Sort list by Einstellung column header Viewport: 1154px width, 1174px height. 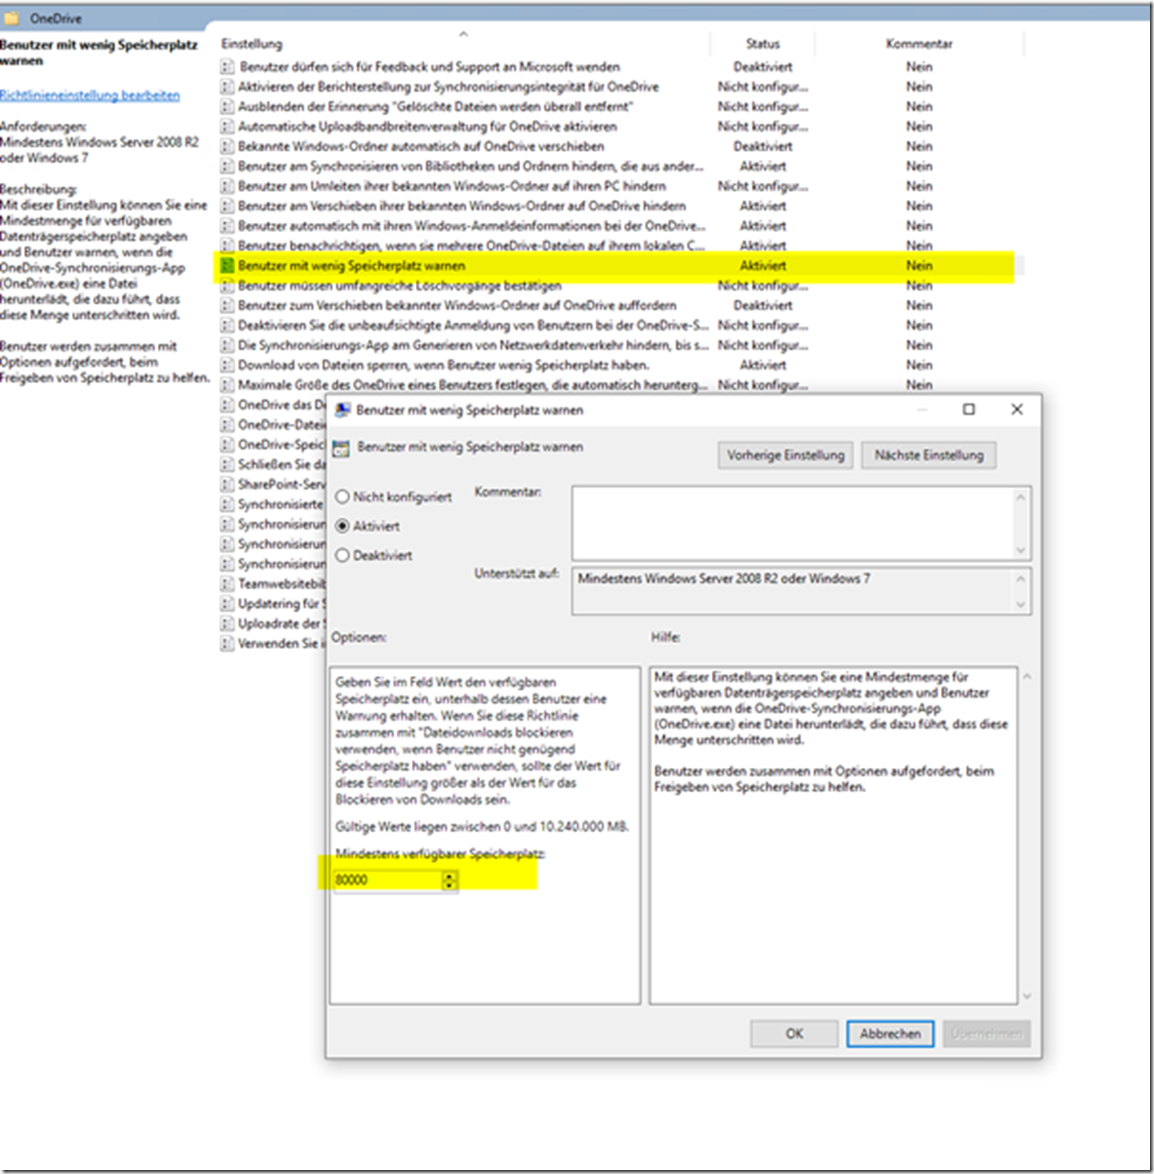coord(252,43)
